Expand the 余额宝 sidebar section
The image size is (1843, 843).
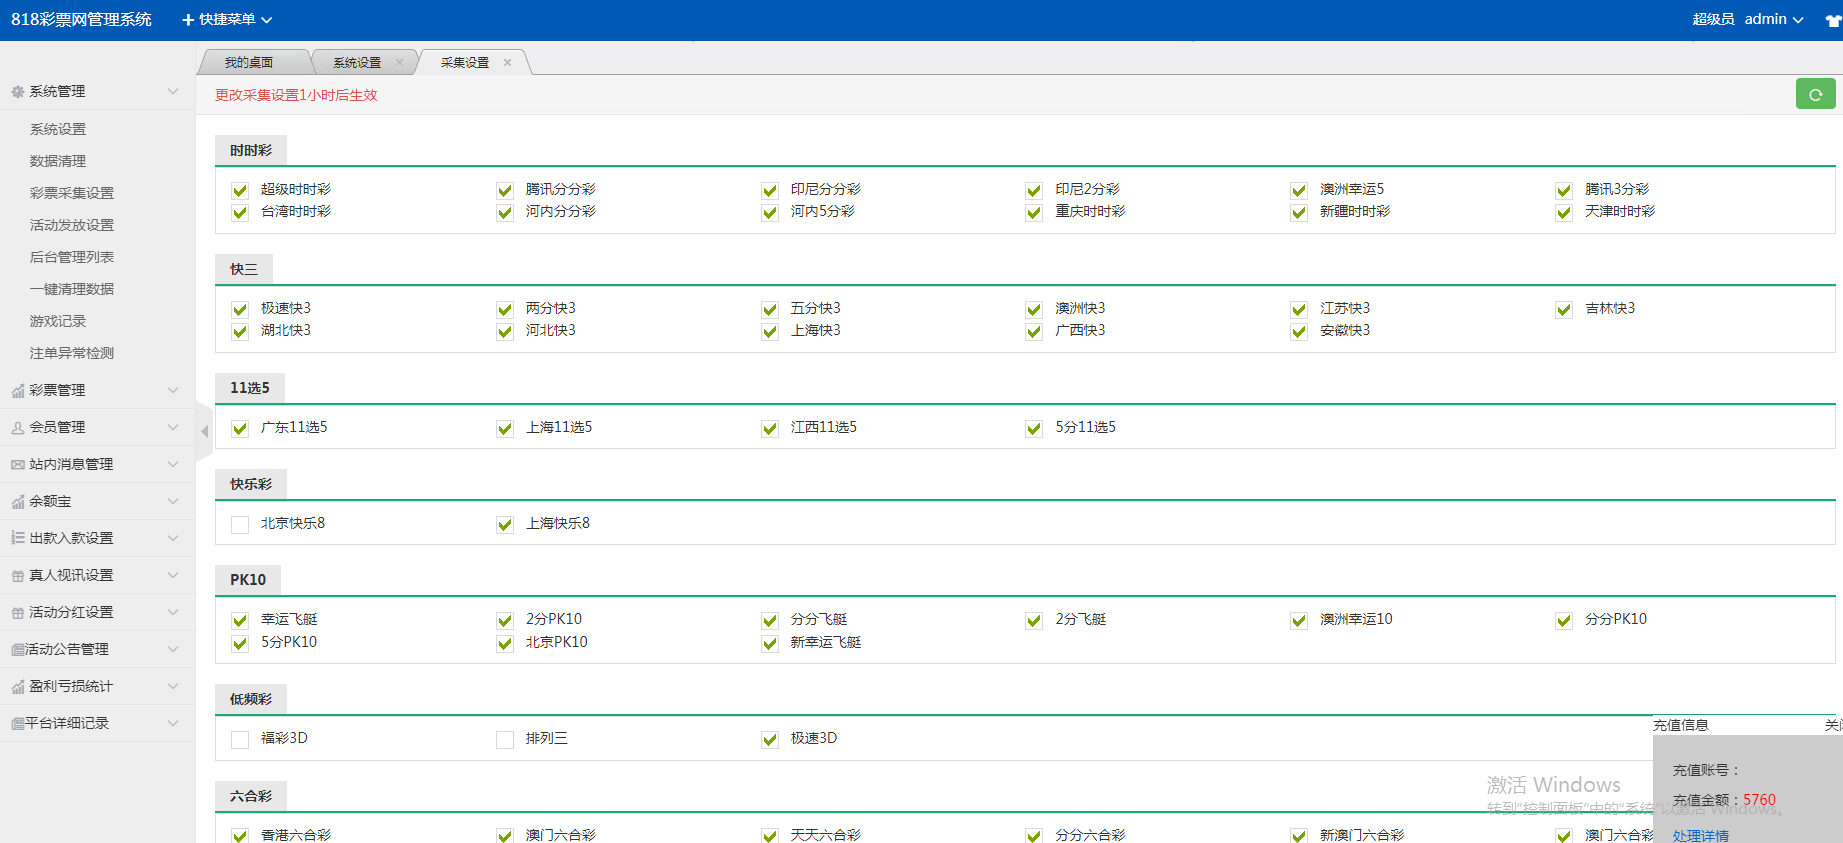(95, 501)
